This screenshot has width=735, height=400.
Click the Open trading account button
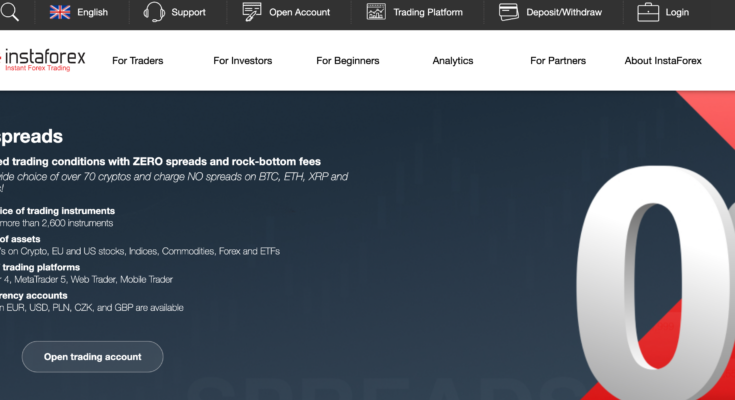pyautogui.click(x=92, y=357)
